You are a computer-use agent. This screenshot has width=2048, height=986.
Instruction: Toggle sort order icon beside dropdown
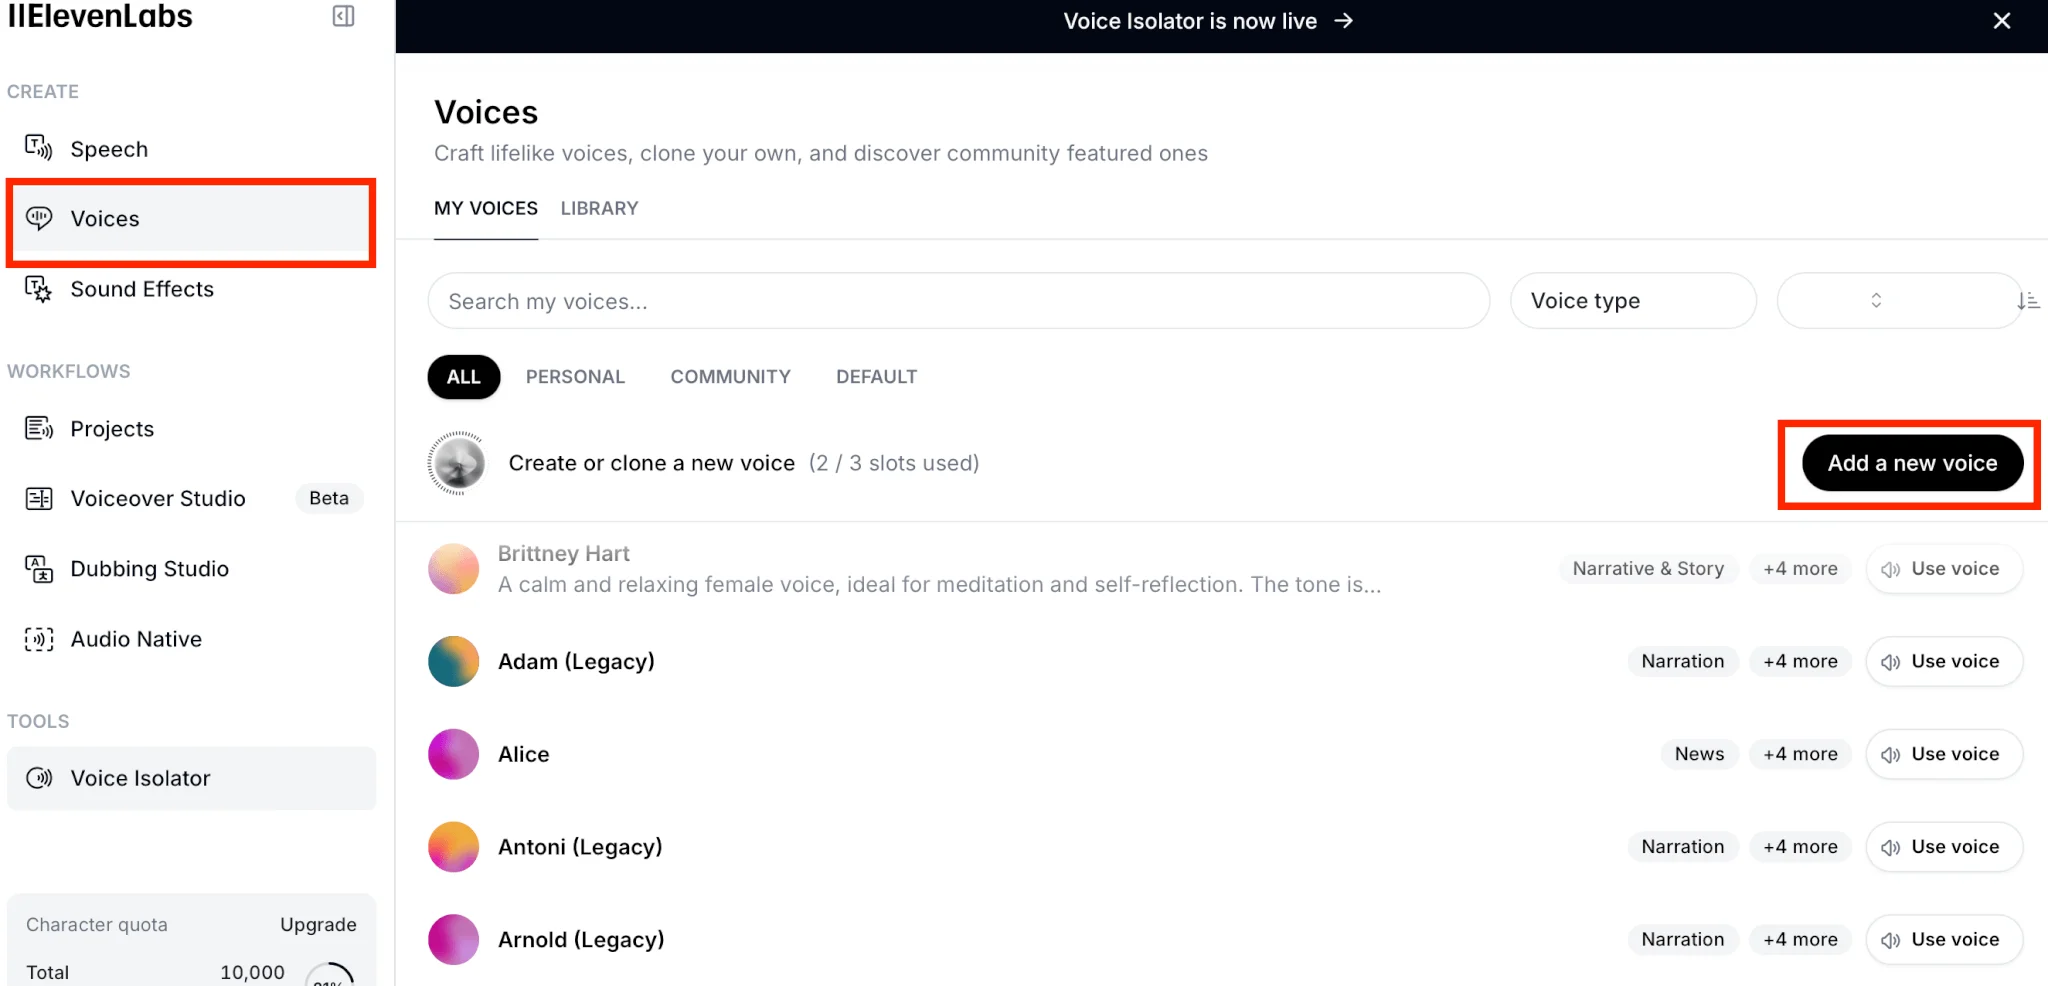(2028, 301)
